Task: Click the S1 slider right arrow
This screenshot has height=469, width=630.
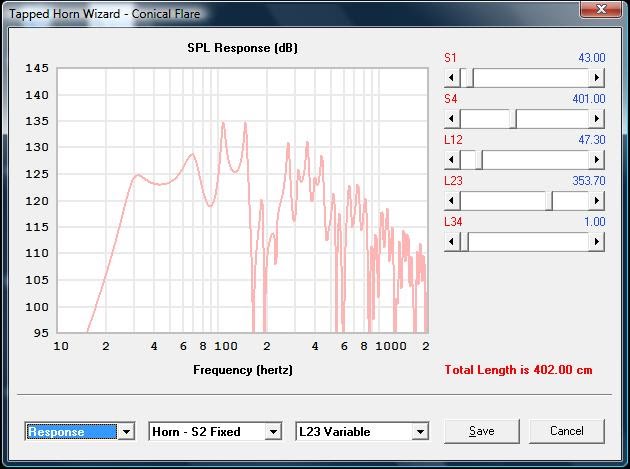Action: (x=597, y=78)
